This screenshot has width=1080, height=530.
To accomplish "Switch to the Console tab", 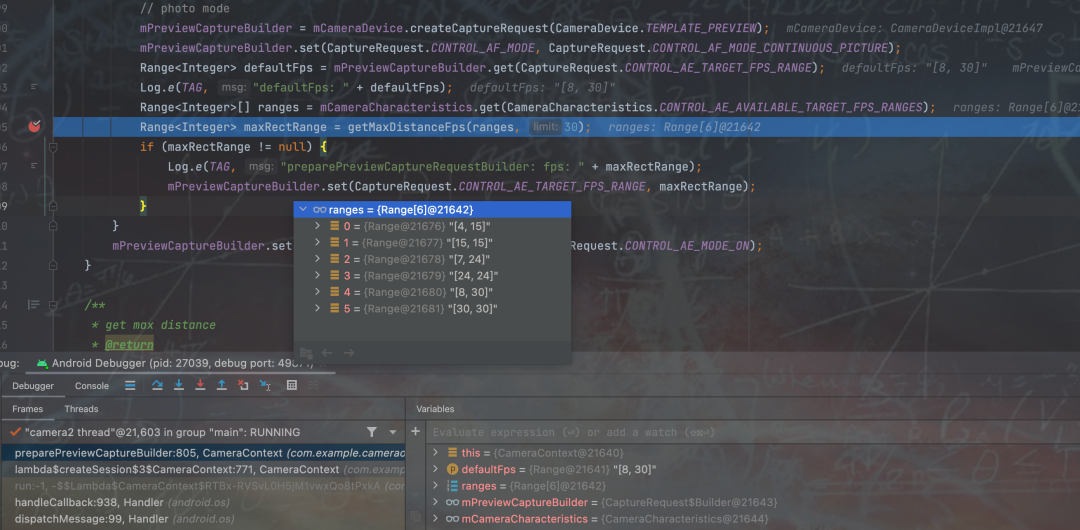I will coord(92,386).
